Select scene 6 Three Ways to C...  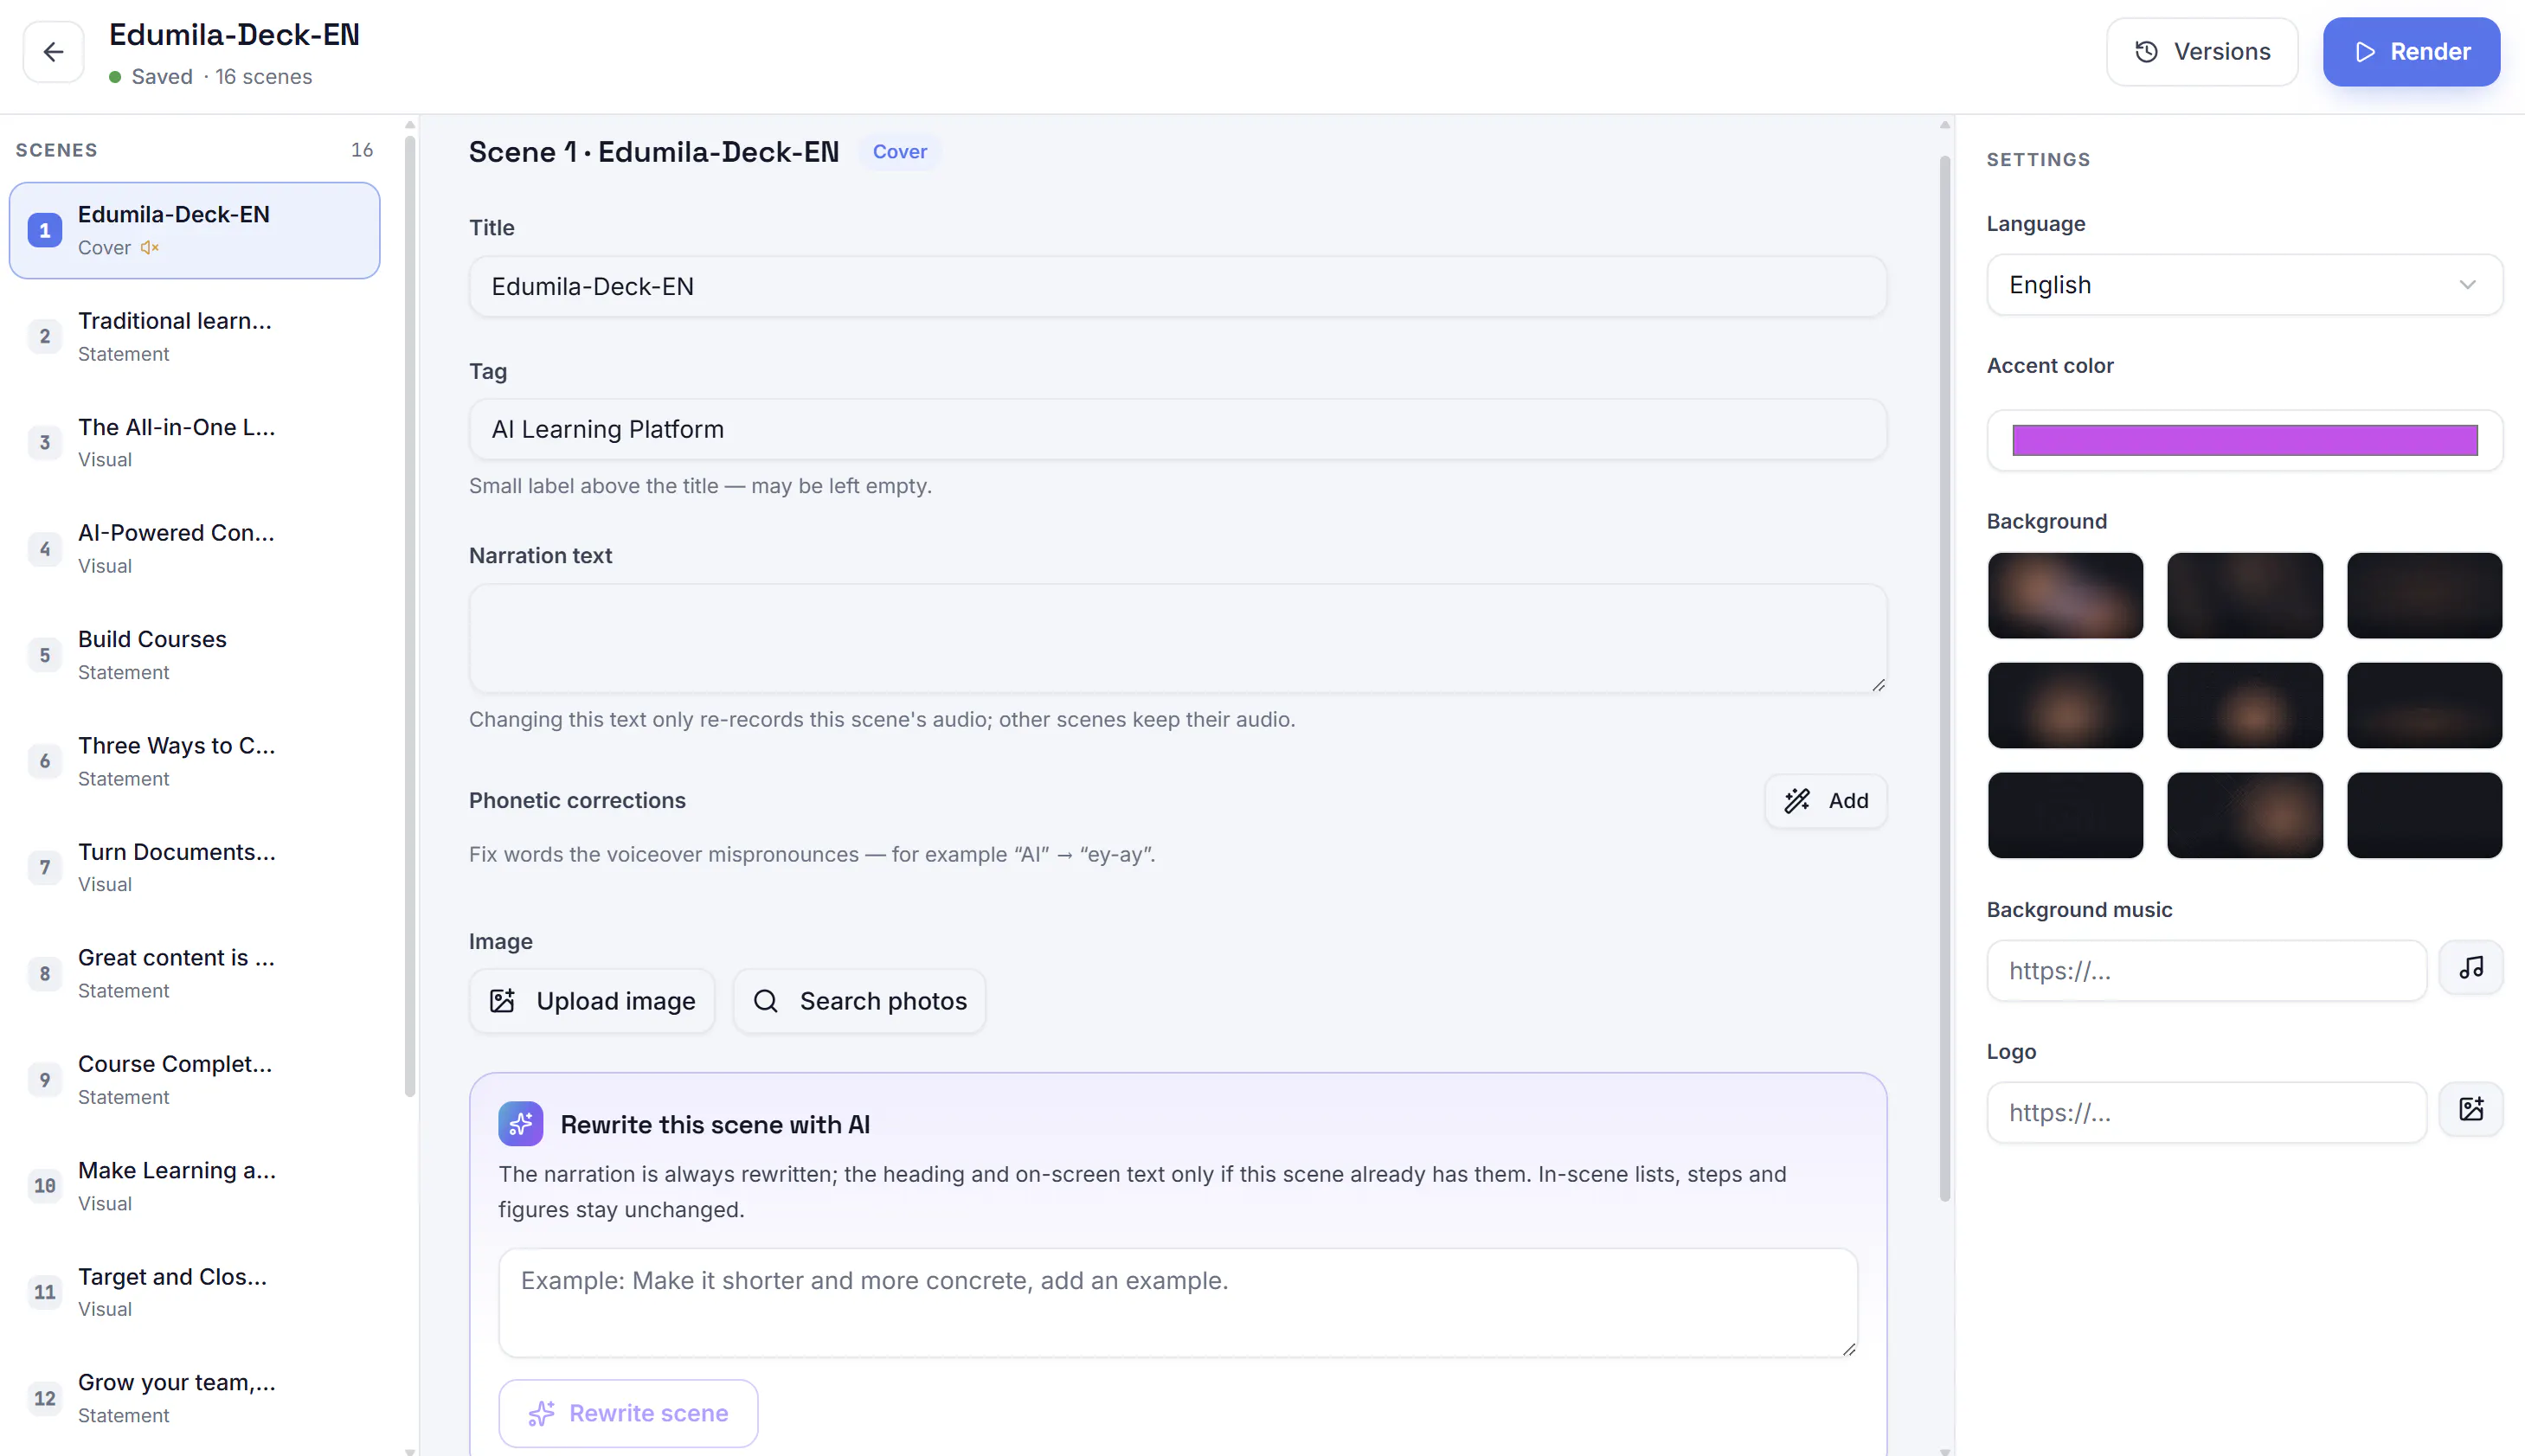click(195, 761)
